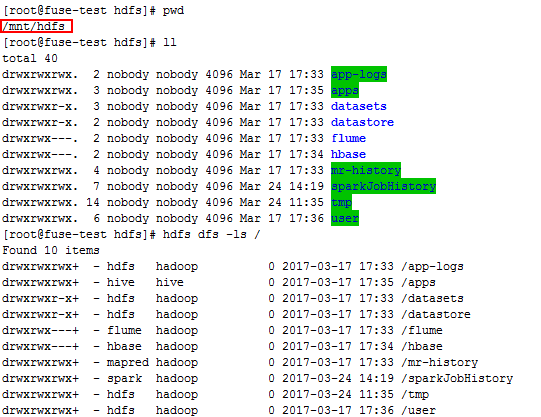Select the green mr-history directory

tap(366, 170)
